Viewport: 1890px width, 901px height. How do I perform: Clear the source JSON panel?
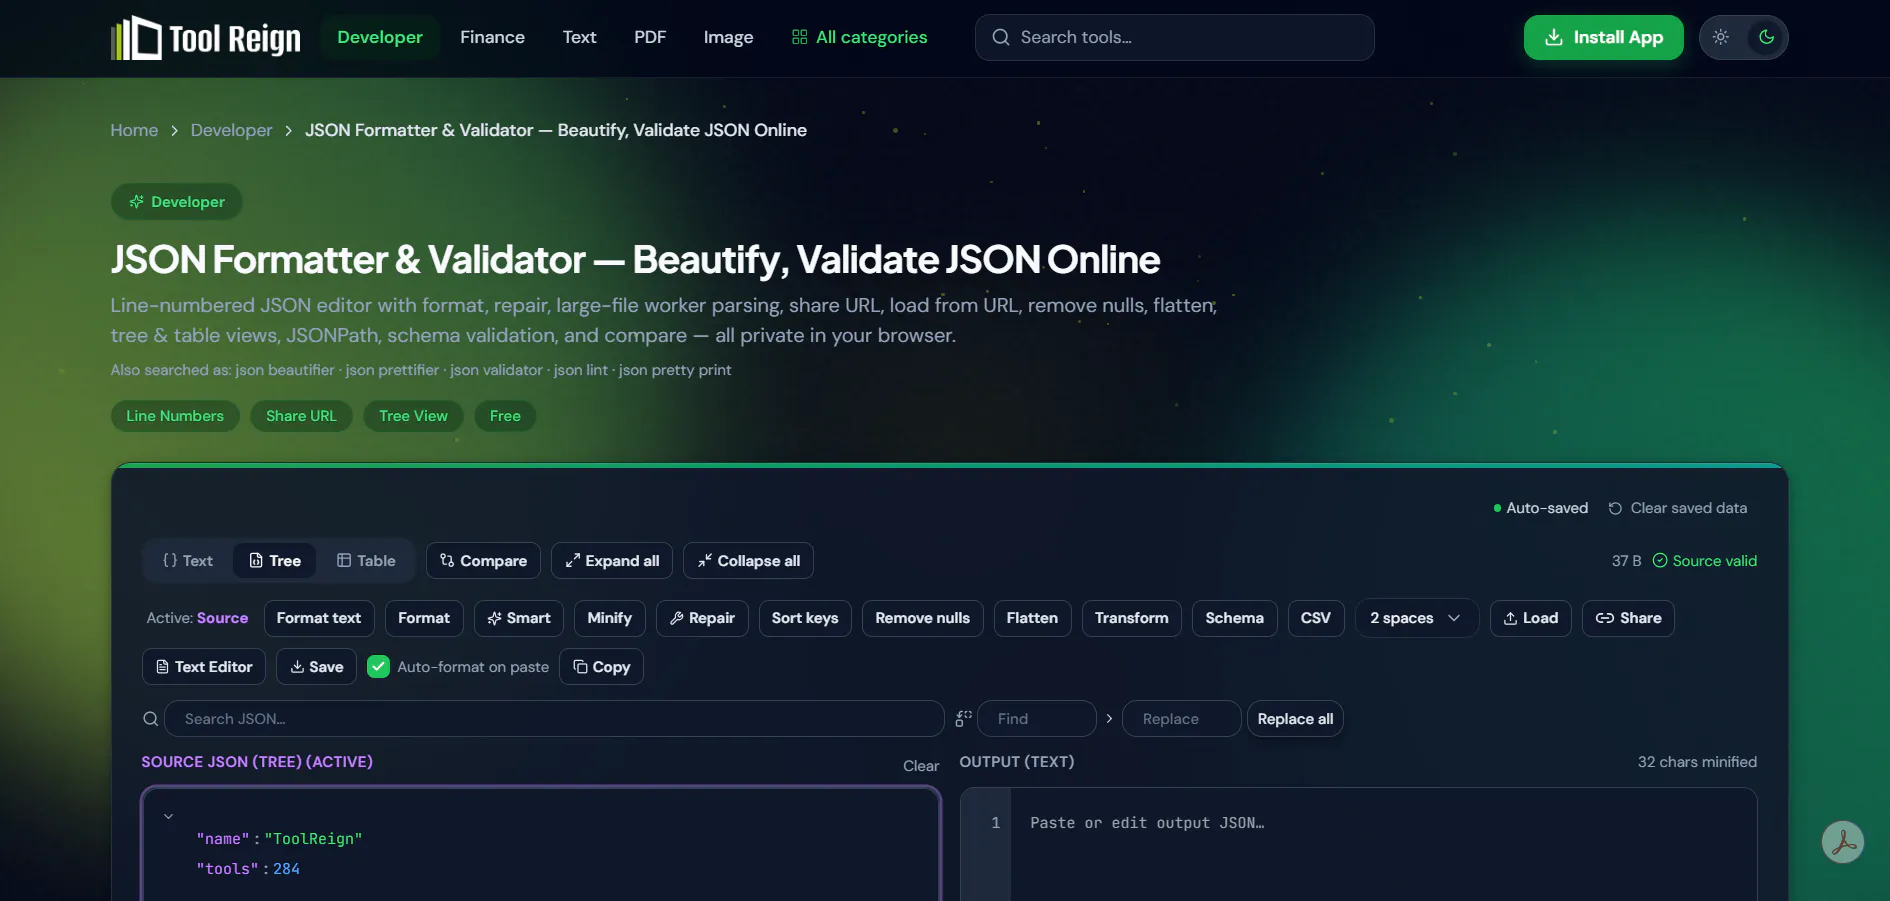(x=921, y=766)
